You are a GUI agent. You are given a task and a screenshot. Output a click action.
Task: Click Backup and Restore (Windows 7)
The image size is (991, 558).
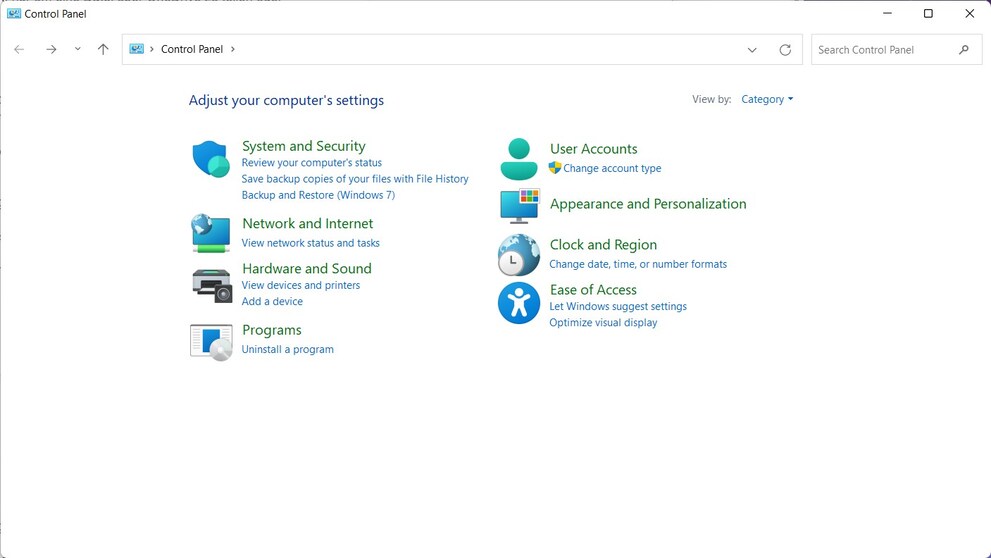[318, 195]
